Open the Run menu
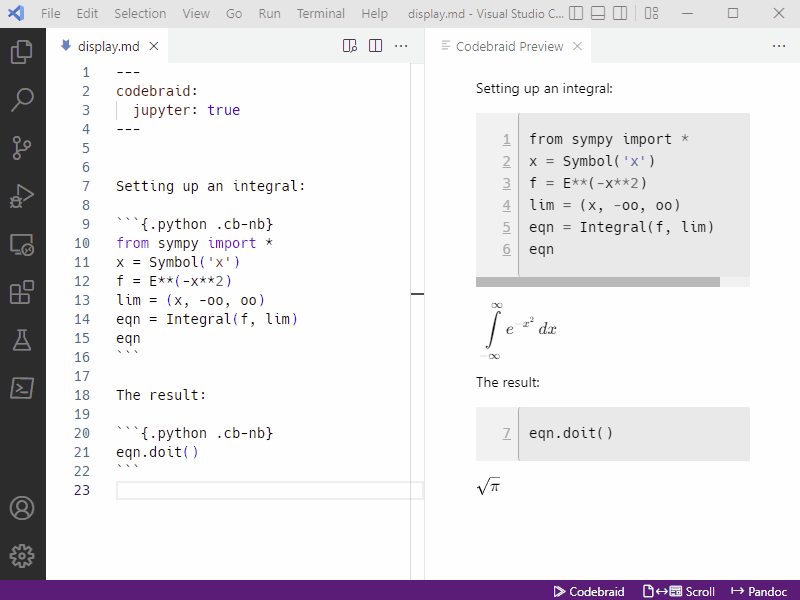 (269, 14)
